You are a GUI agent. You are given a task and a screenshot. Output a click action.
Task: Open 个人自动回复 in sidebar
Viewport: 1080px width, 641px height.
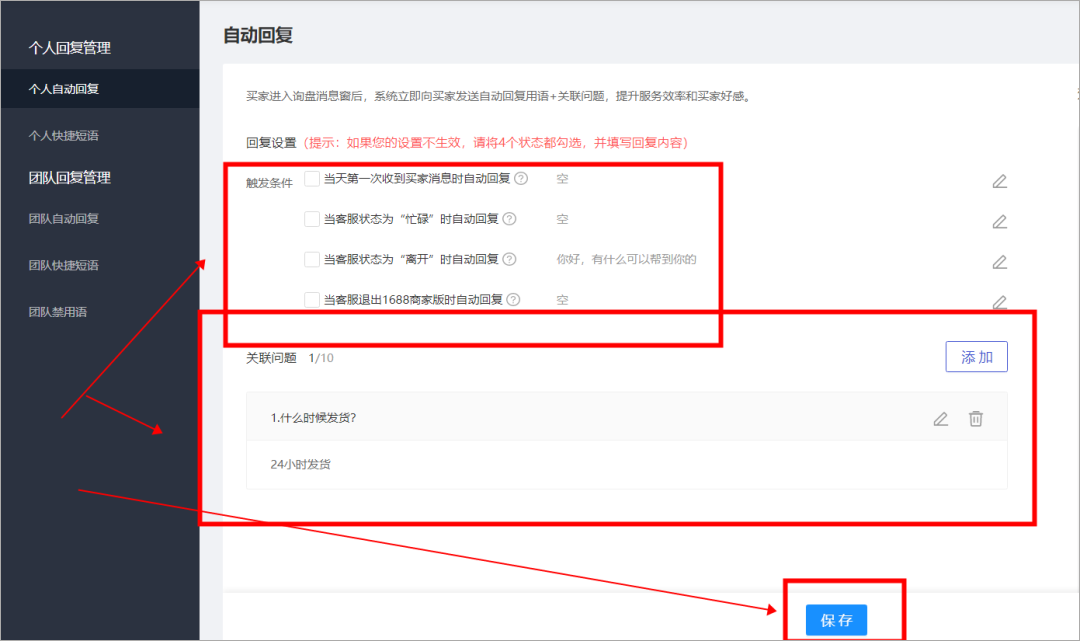pos(100,89)
